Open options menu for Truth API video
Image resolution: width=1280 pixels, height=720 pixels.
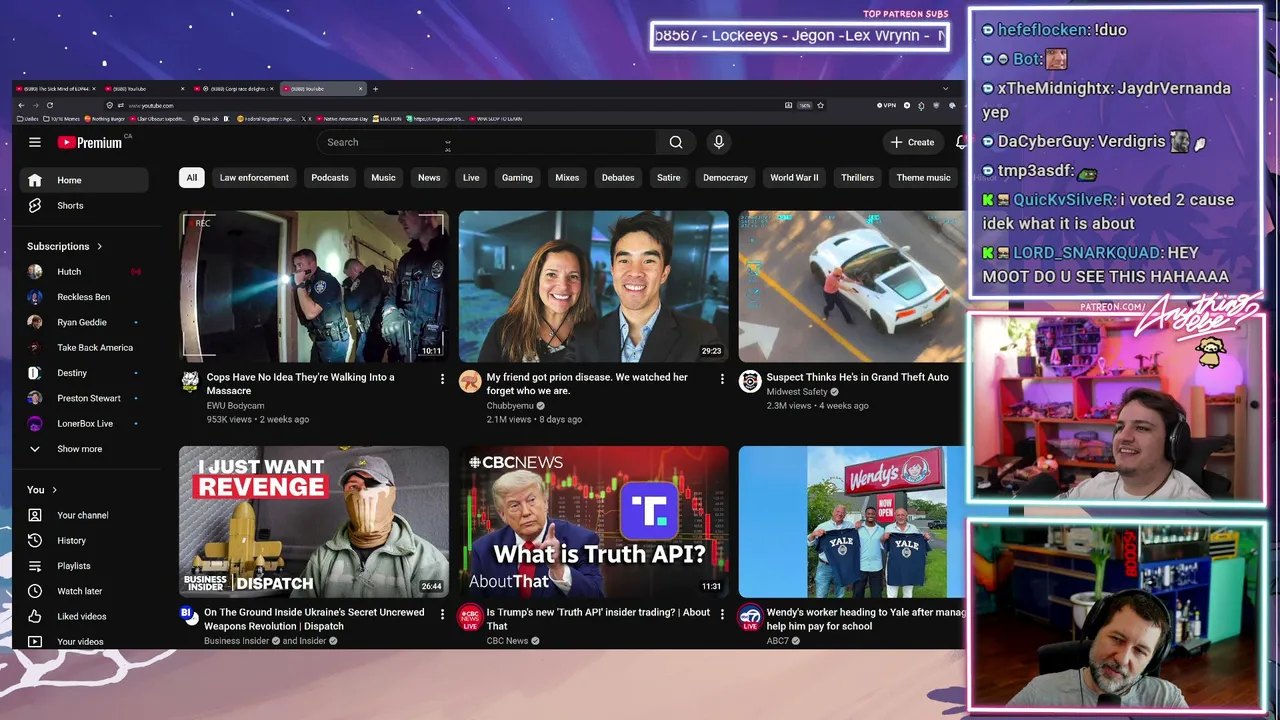click(x=722, y=614)
